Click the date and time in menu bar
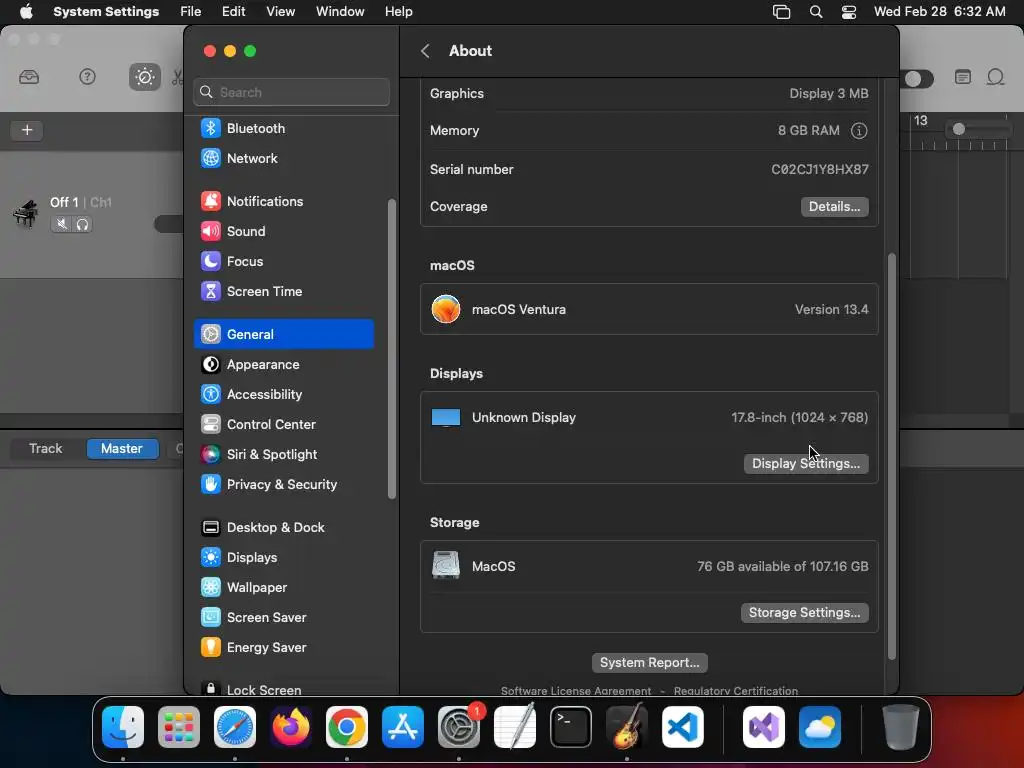The image size is (1024, 768). [939, 12]
